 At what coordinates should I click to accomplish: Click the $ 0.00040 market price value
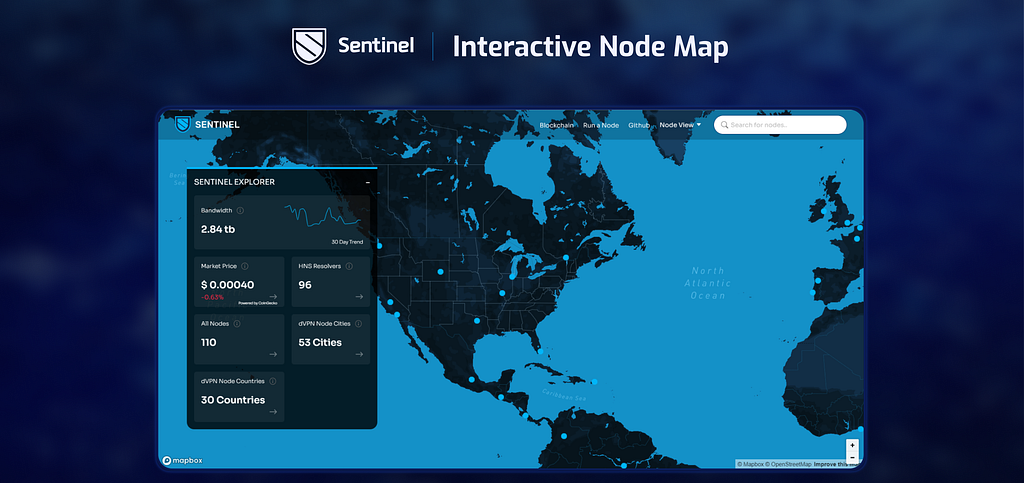[x=227, y=285]
